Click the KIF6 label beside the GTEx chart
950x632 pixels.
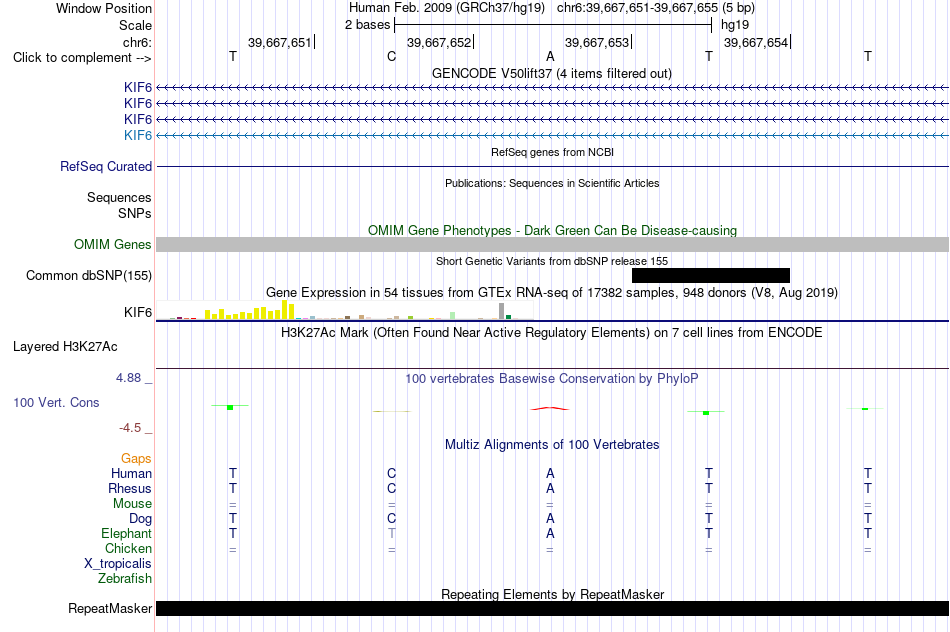pyautogui.click(x=138, y=312)
